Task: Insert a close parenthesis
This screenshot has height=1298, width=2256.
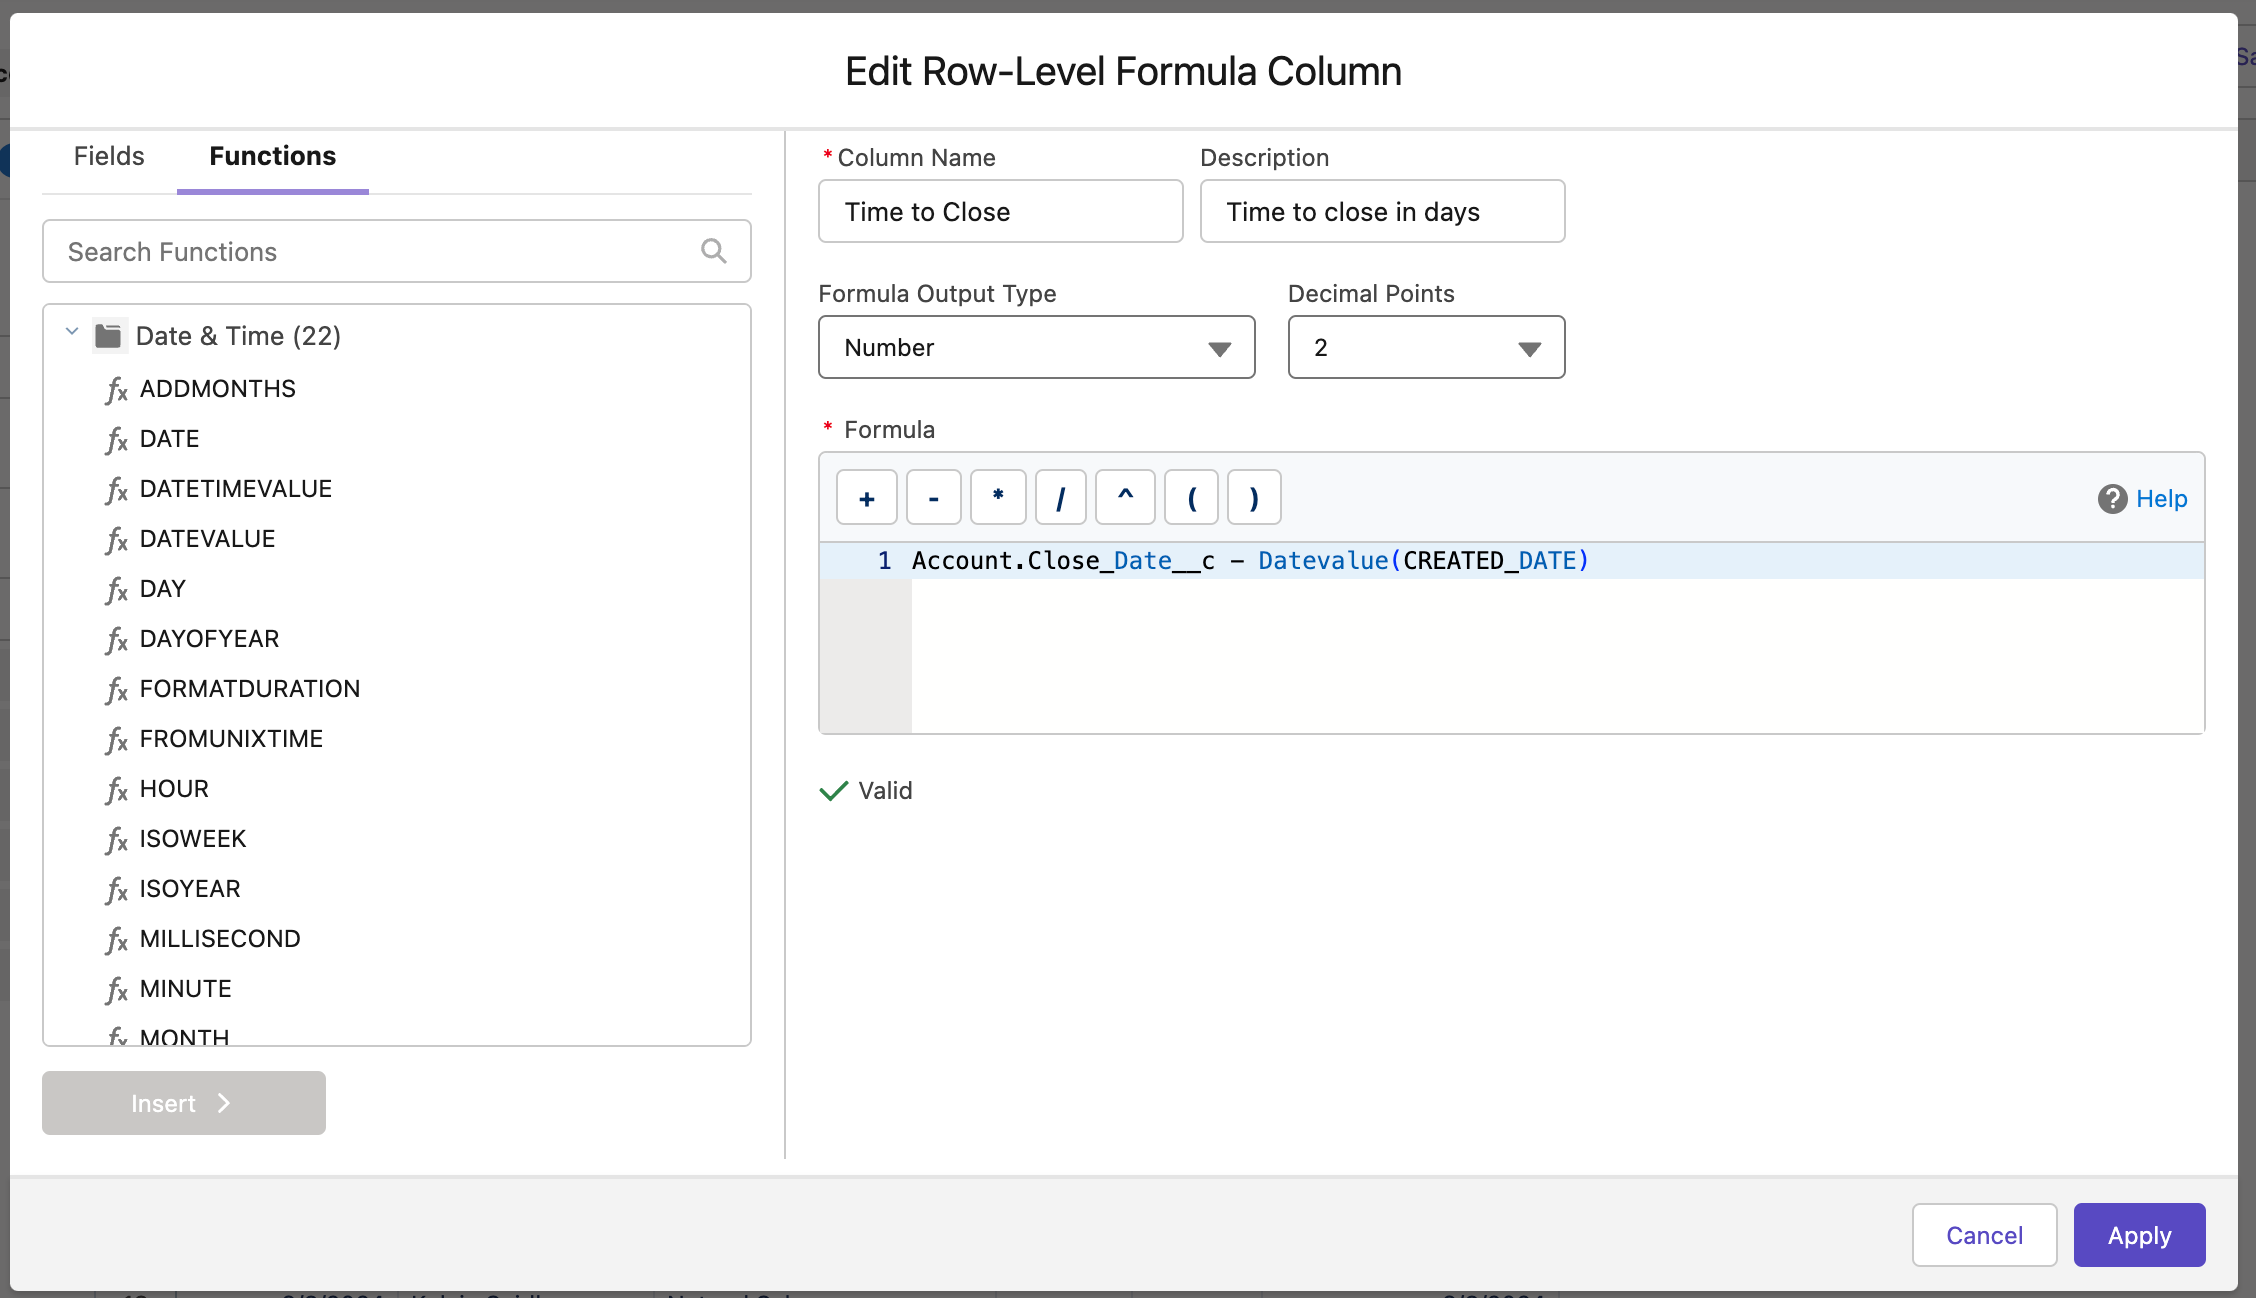Action: click(1254, 498)
